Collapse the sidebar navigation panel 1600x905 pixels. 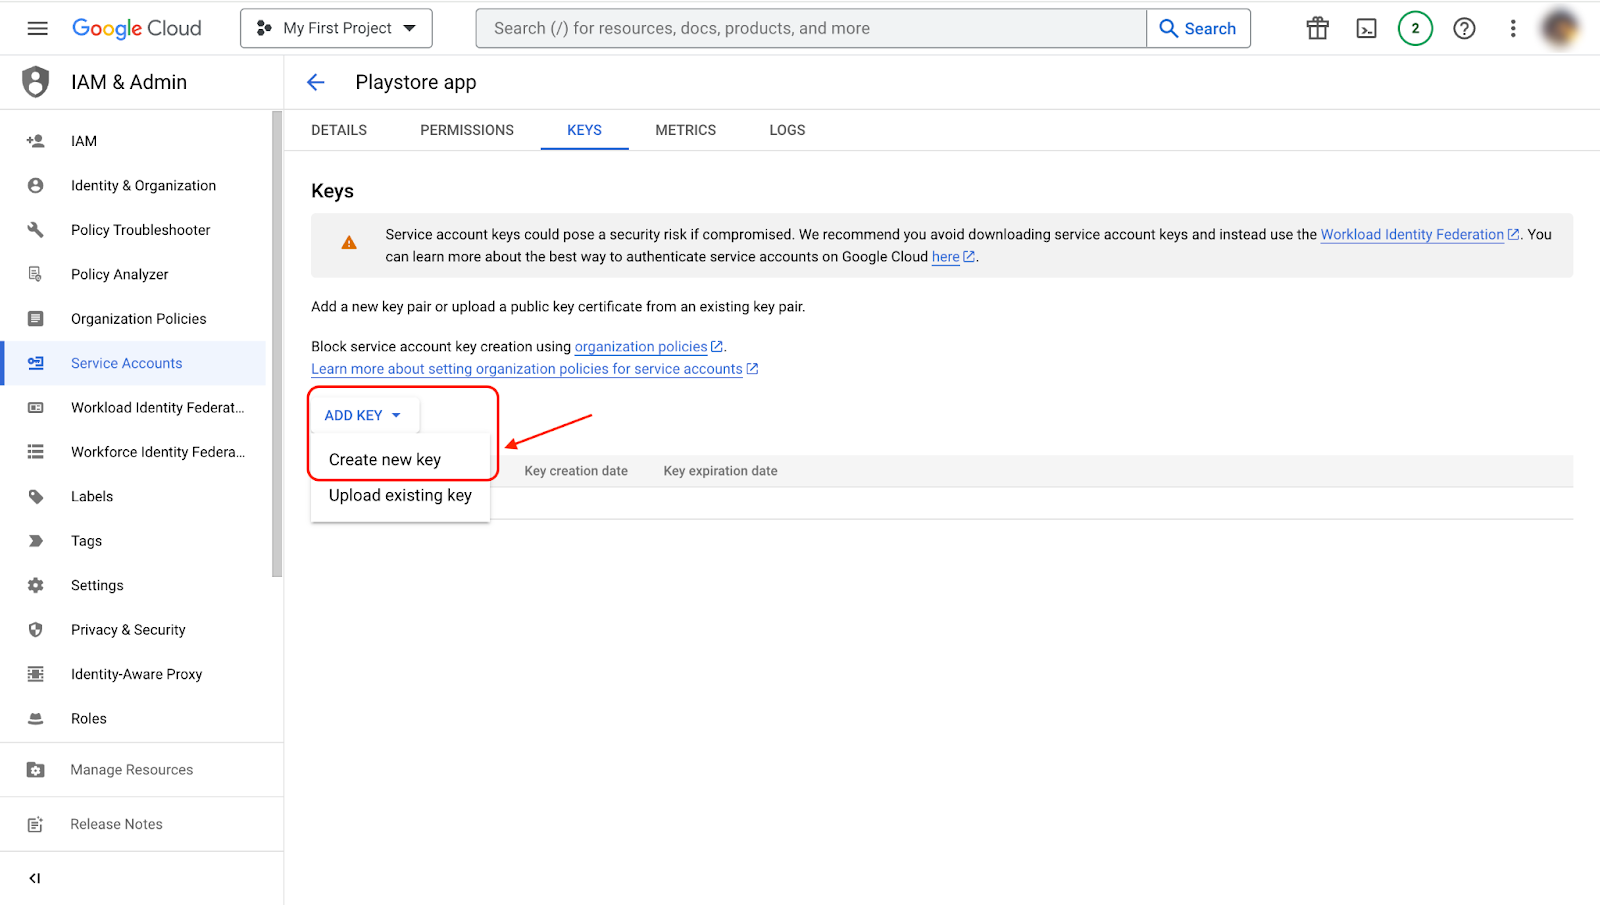(35, 878)
